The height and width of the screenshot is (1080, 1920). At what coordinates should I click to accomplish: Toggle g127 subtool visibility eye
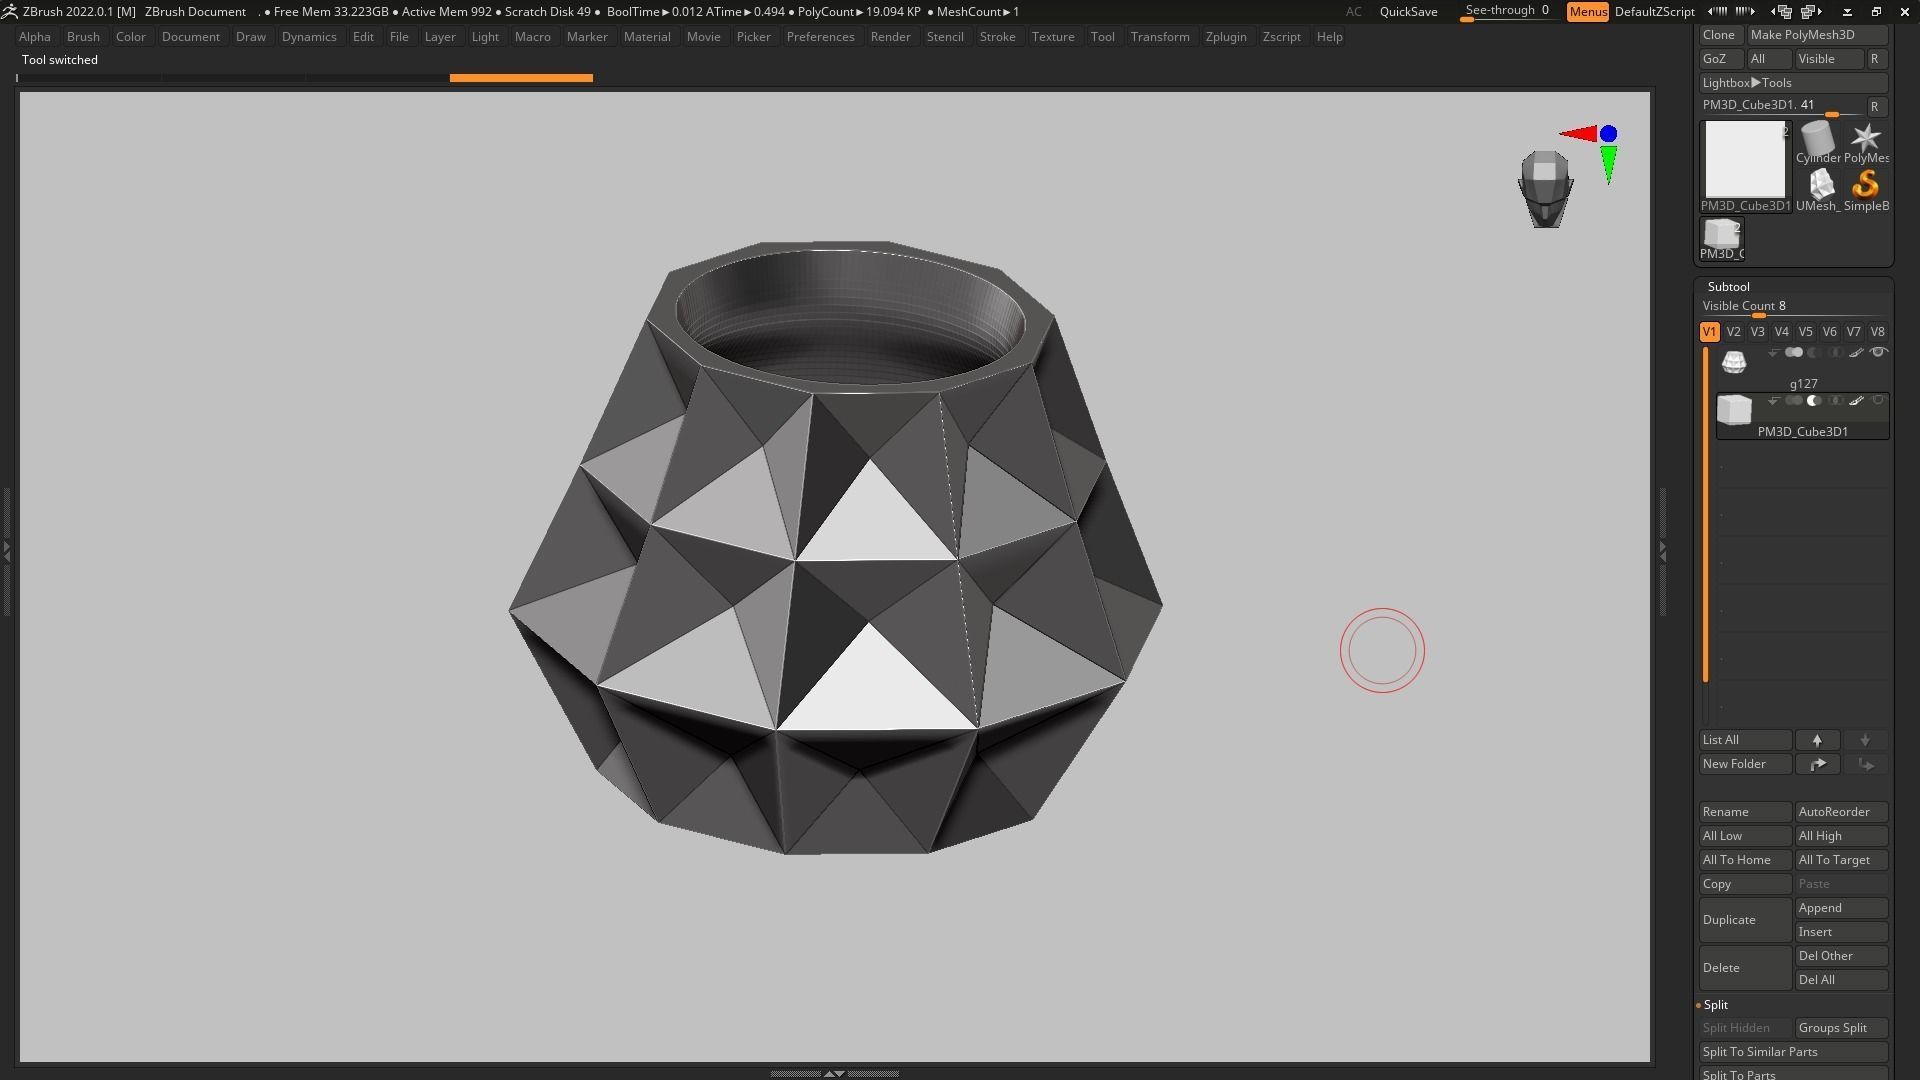(x=1879, y=352)
